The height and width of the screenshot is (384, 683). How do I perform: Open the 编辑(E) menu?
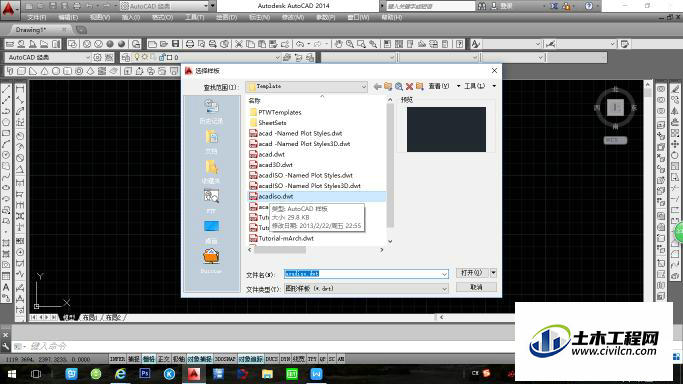[68, 17]
